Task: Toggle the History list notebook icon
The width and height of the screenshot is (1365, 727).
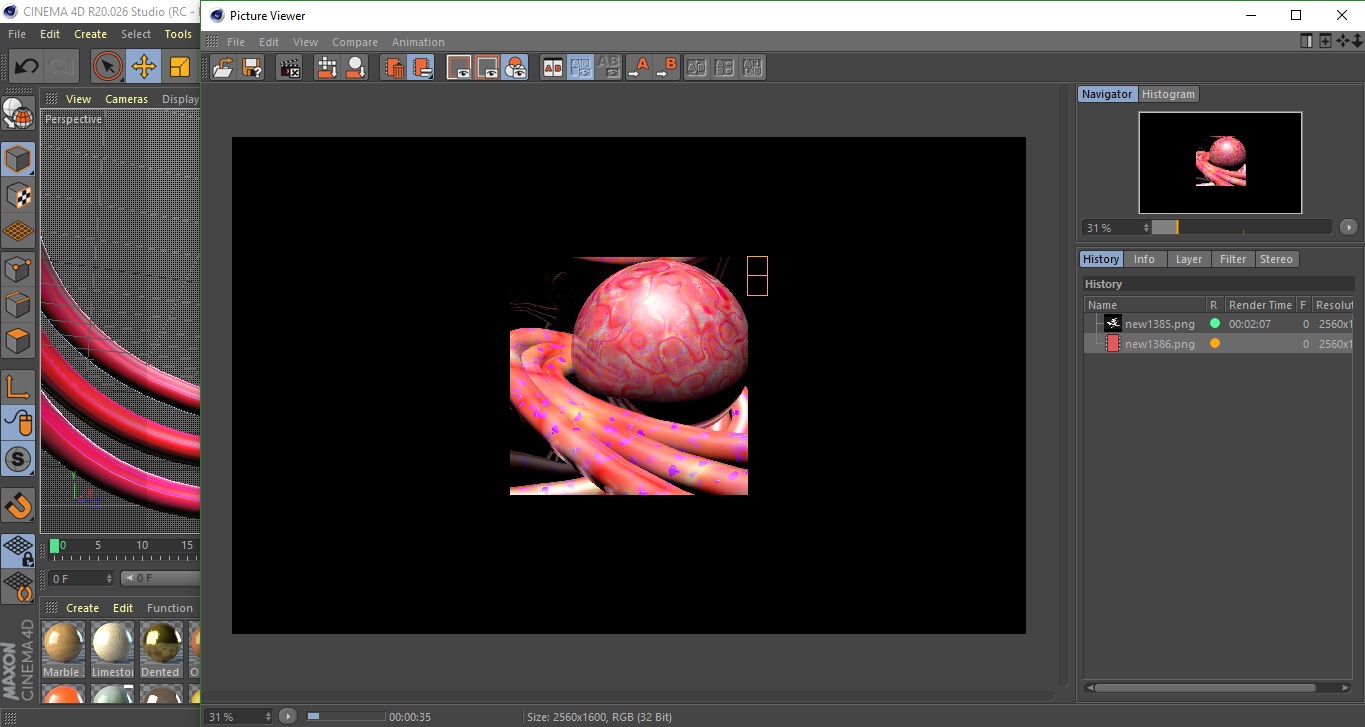Action: pyautogui.click(x=421, y=67)
